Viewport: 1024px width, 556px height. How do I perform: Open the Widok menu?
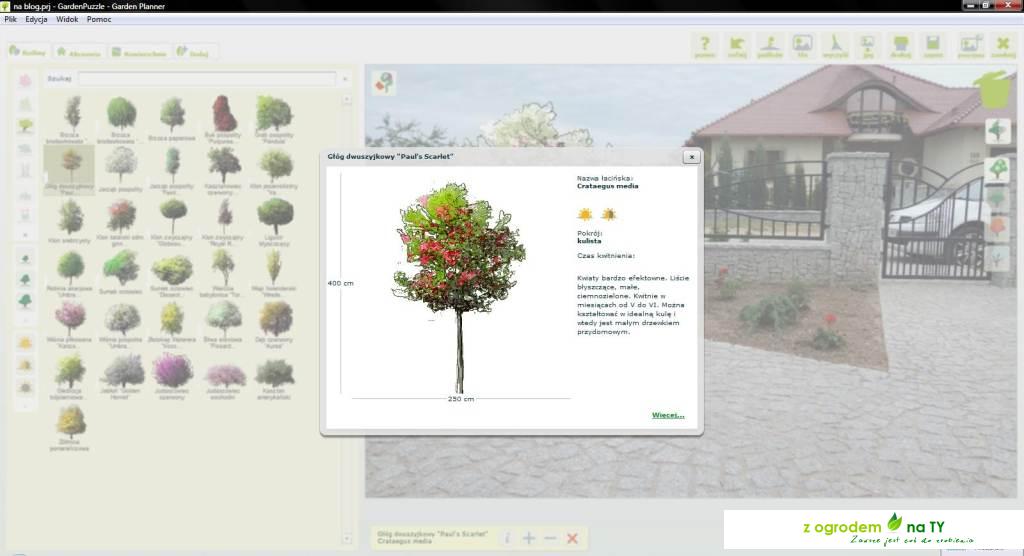[x=67, y=19]
